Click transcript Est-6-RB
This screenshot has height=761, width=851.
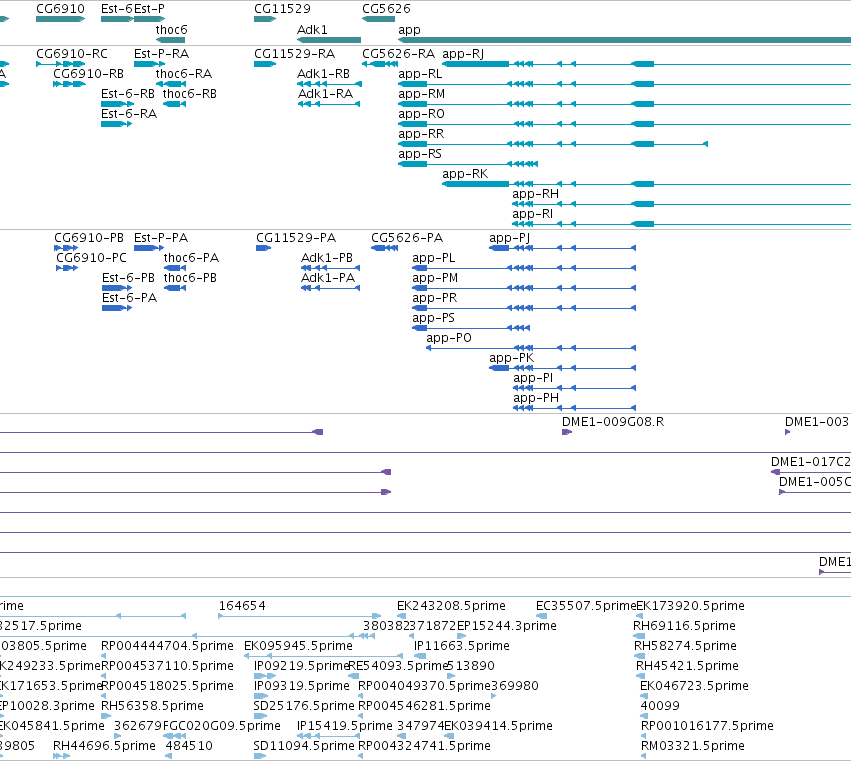pyautogui.click(x=117, y=104)
